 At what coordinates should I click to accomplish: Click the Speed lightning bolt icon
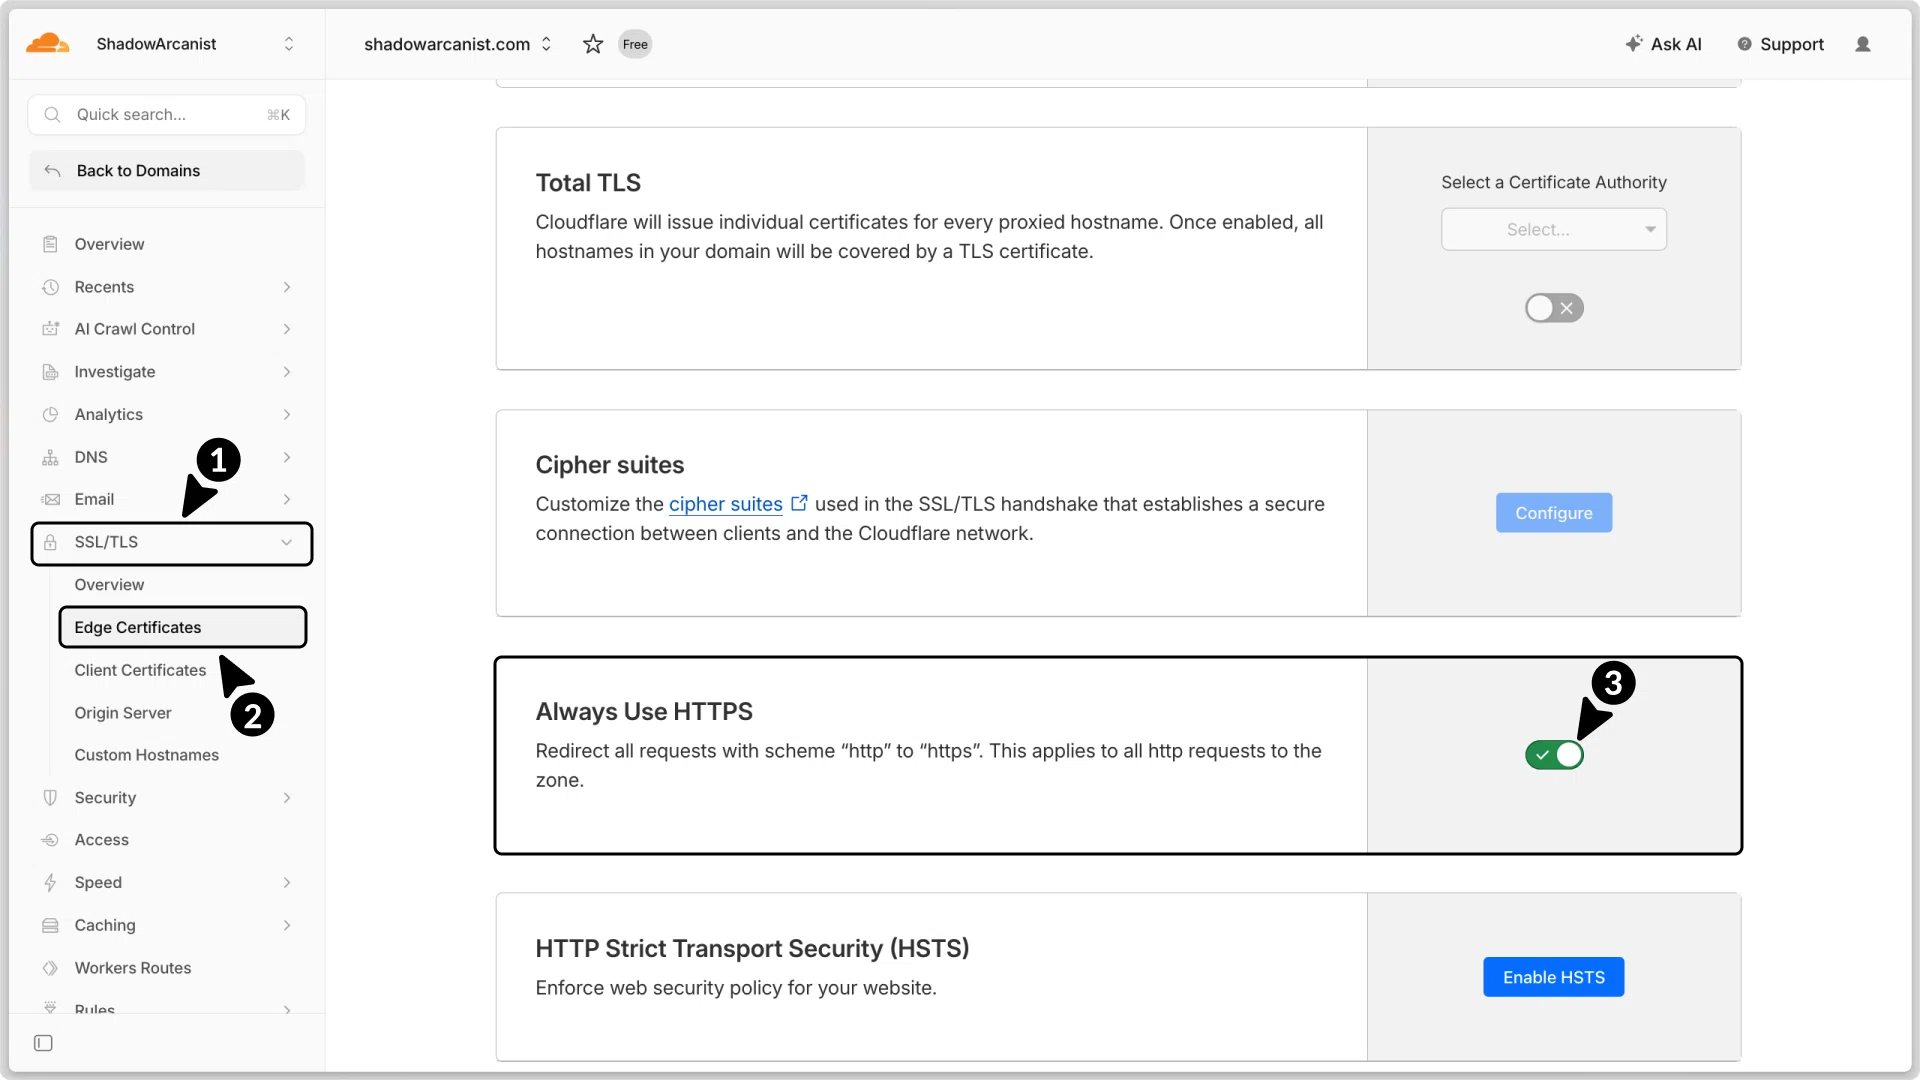coord(50,883)
